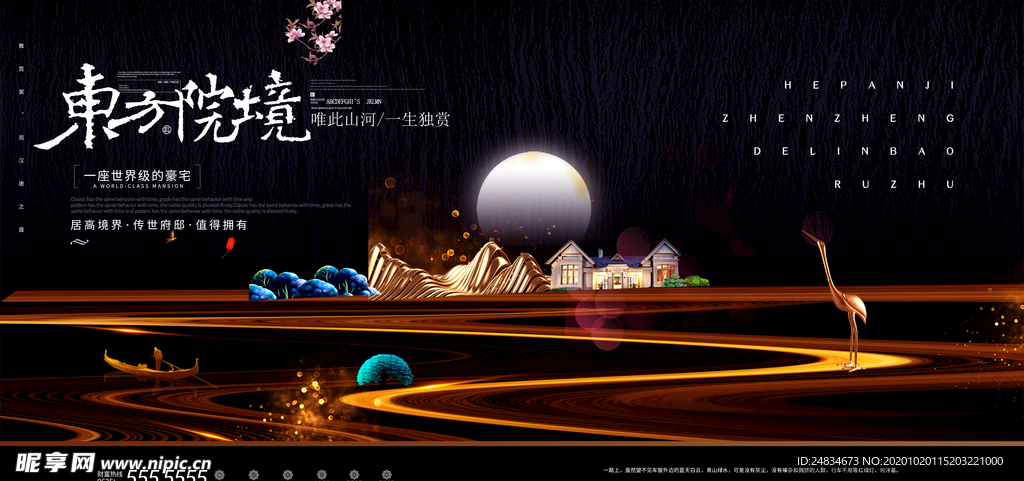Select the HEPANJI spaced text line

pos(869,86)
